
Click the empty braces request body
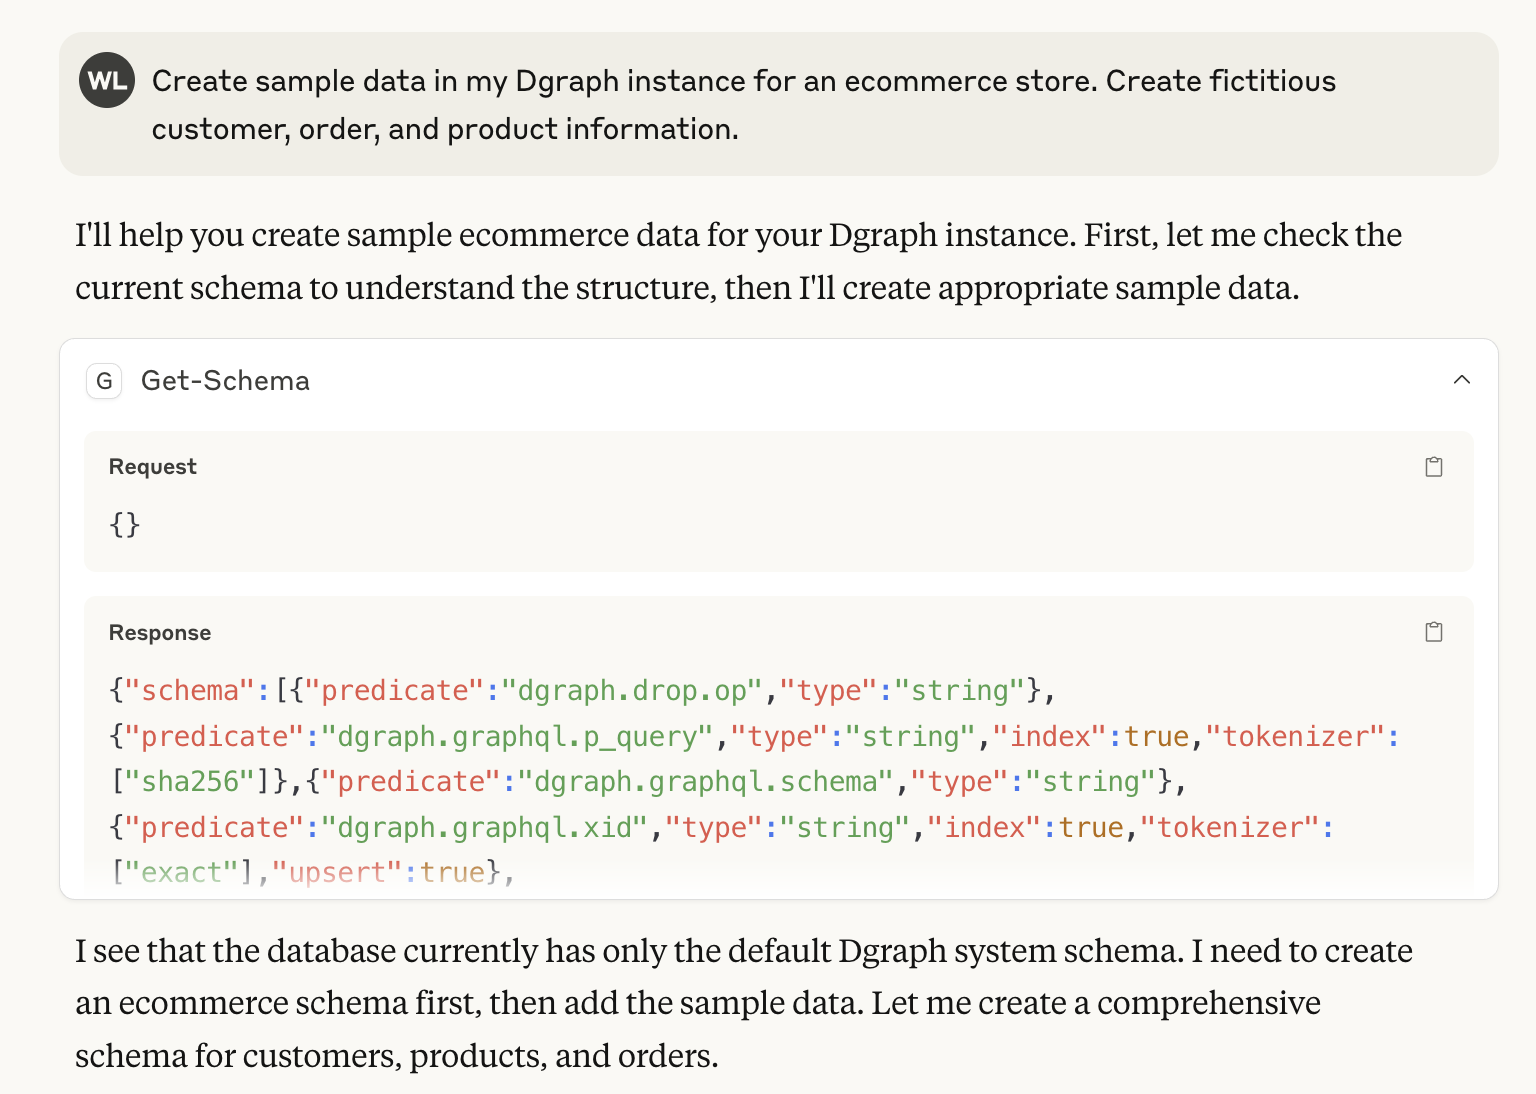tap(125, 524)
